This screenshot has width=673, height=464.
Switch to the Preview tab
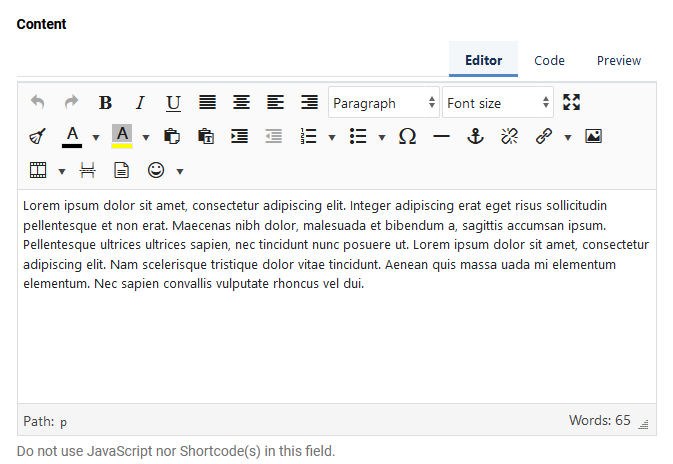(619, 60)
